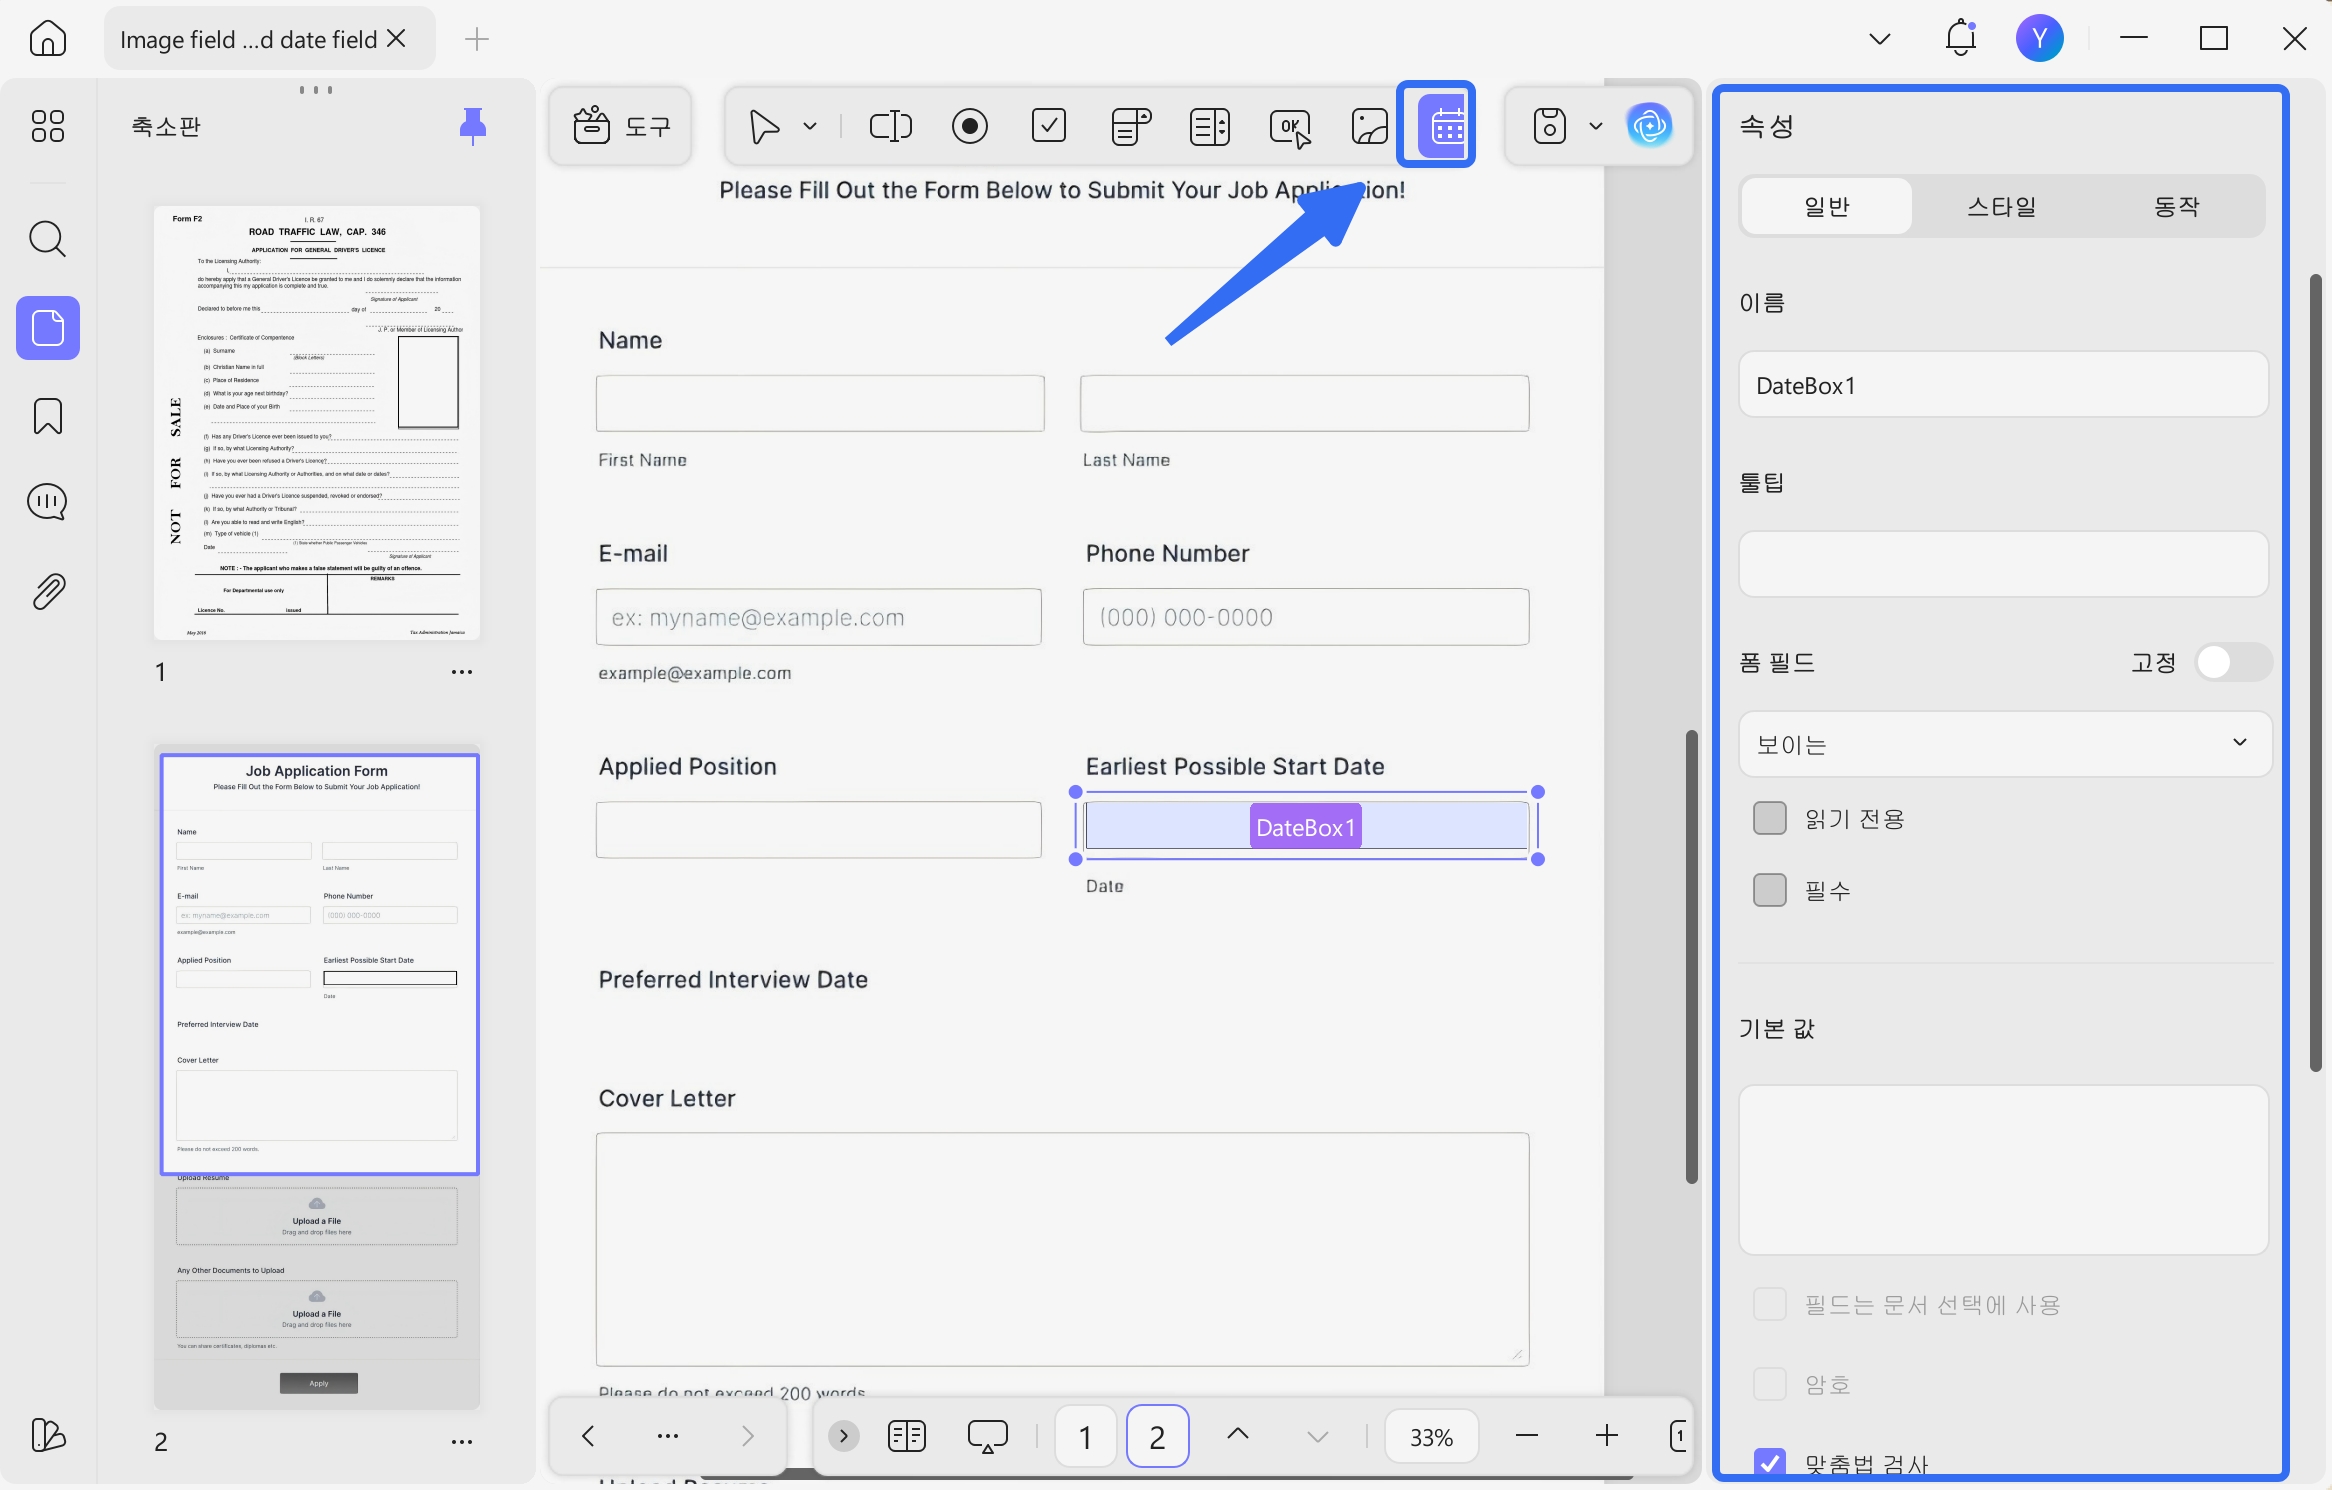This screenshot has height=1490, width=2332.
Task: Check the 필수 checkbox
Action: click(1769, 890)
